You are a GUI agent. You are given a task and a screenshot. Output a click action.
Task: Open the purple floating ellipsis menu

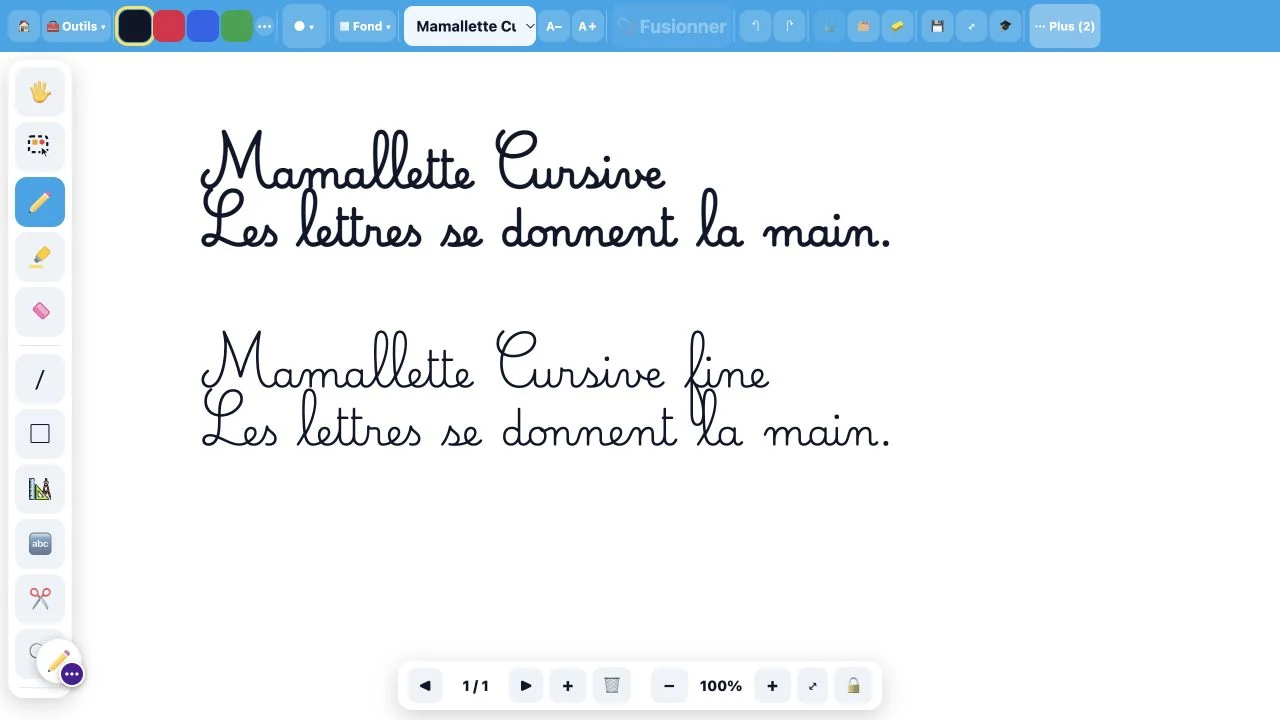72,675
